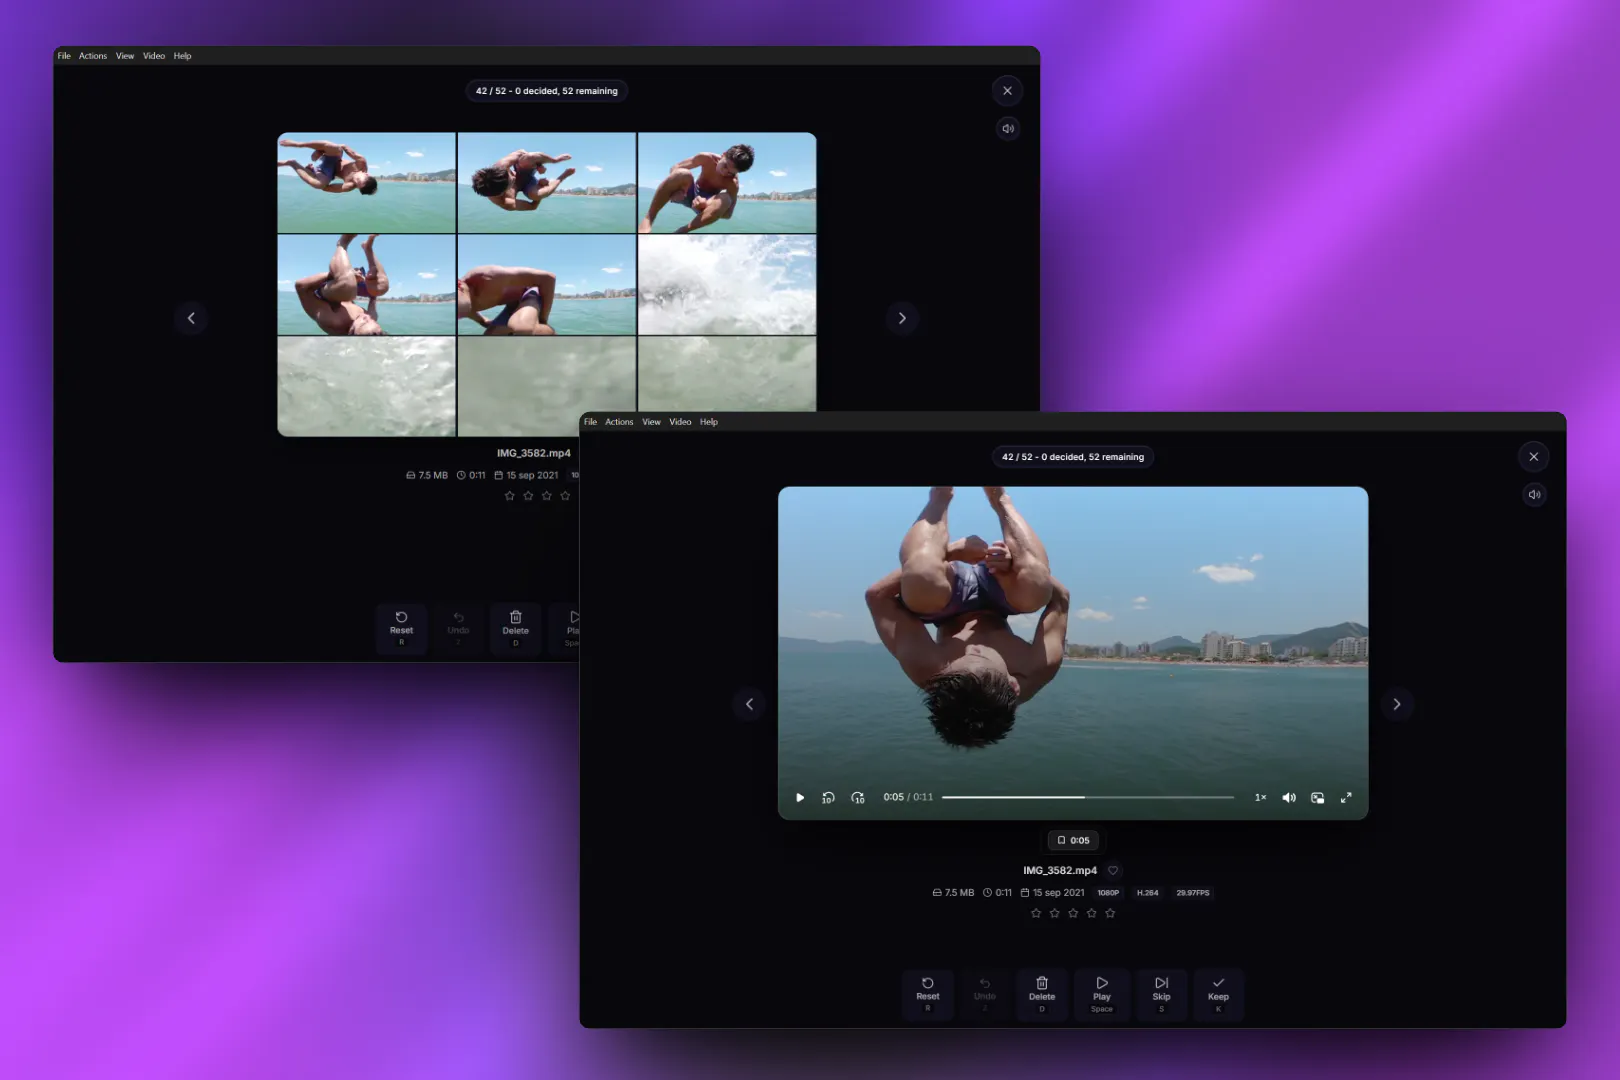Click the 29.97FPS badge
The width and height of the screenshot is (1620, 1080).
[x=1193, y=893]
